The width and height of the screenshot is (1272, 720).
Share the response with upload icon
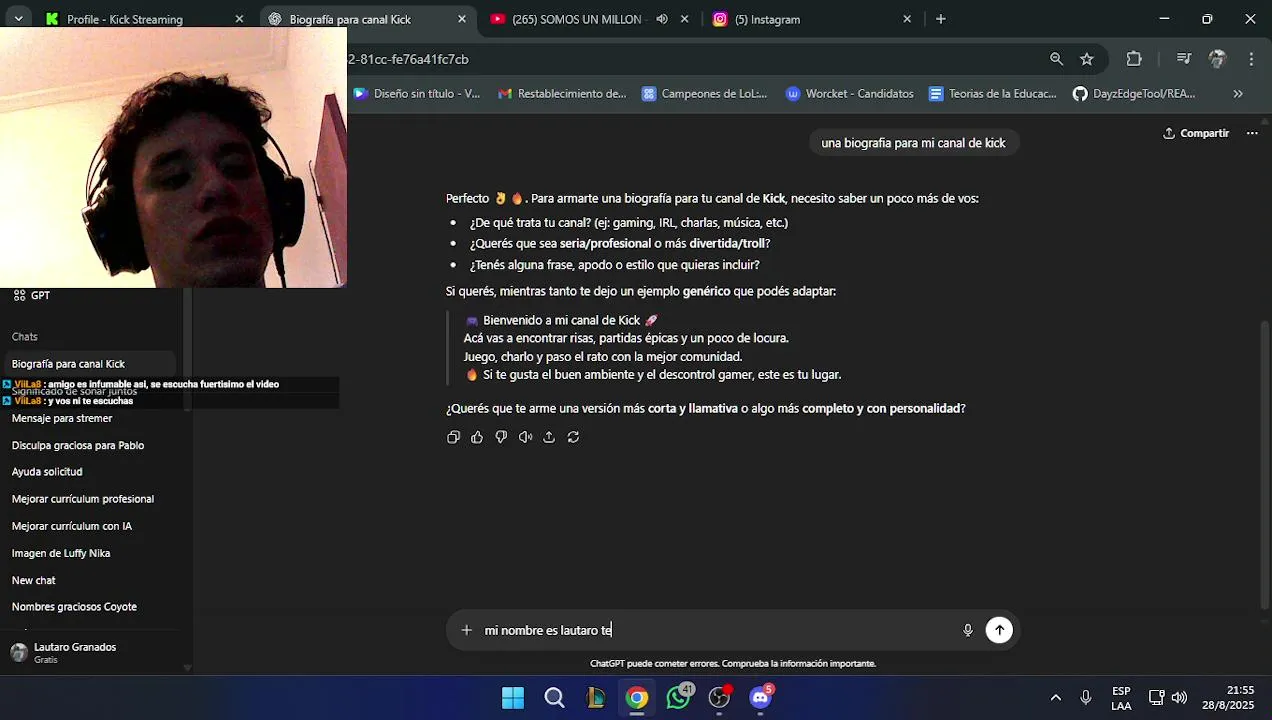[549, 437]
